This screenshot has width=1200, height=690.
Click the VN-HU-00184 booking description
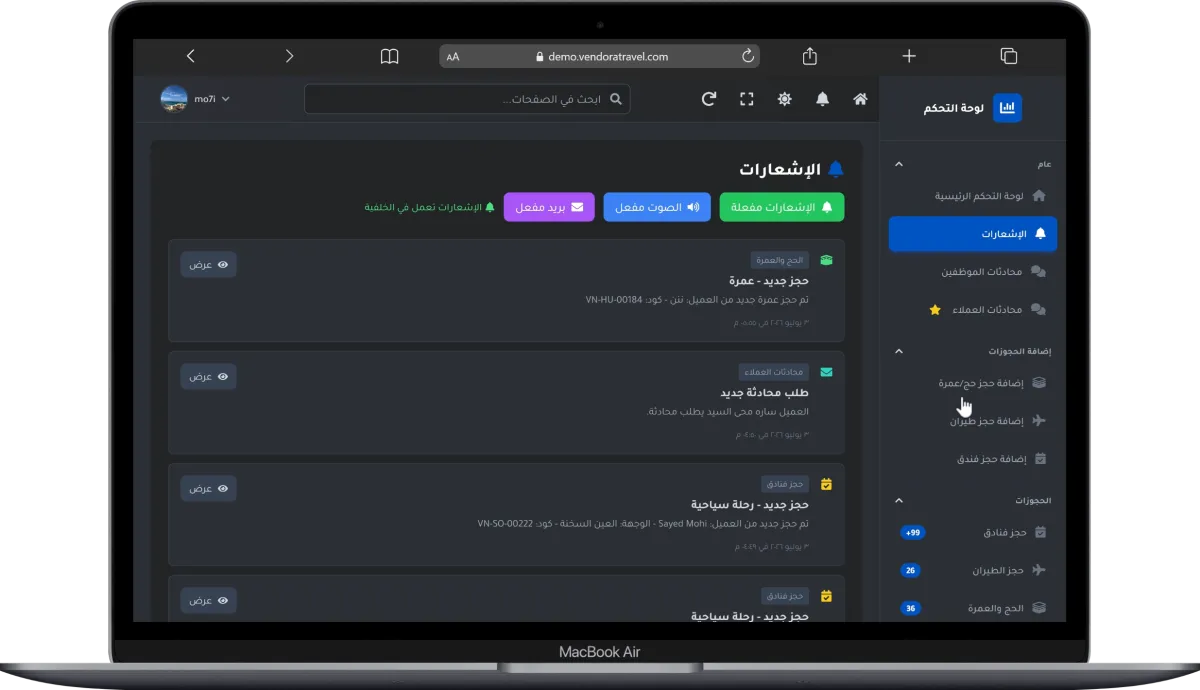click(697, 299)
